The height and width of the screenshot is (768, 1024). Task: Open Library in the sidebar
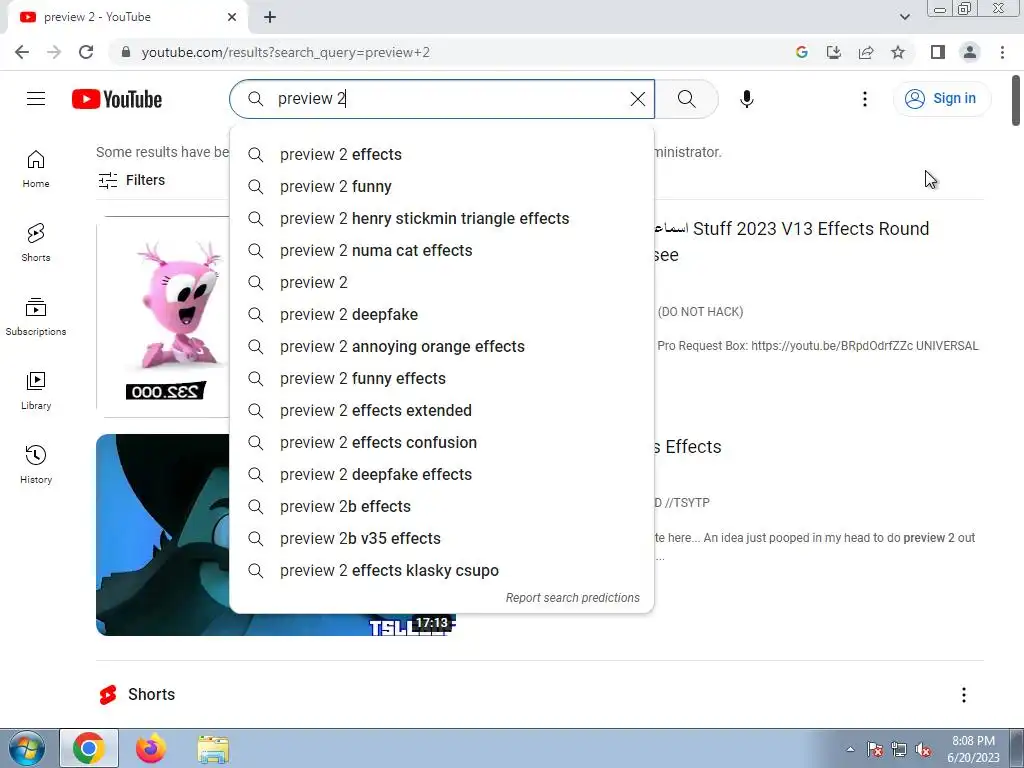tap(36, 391)
